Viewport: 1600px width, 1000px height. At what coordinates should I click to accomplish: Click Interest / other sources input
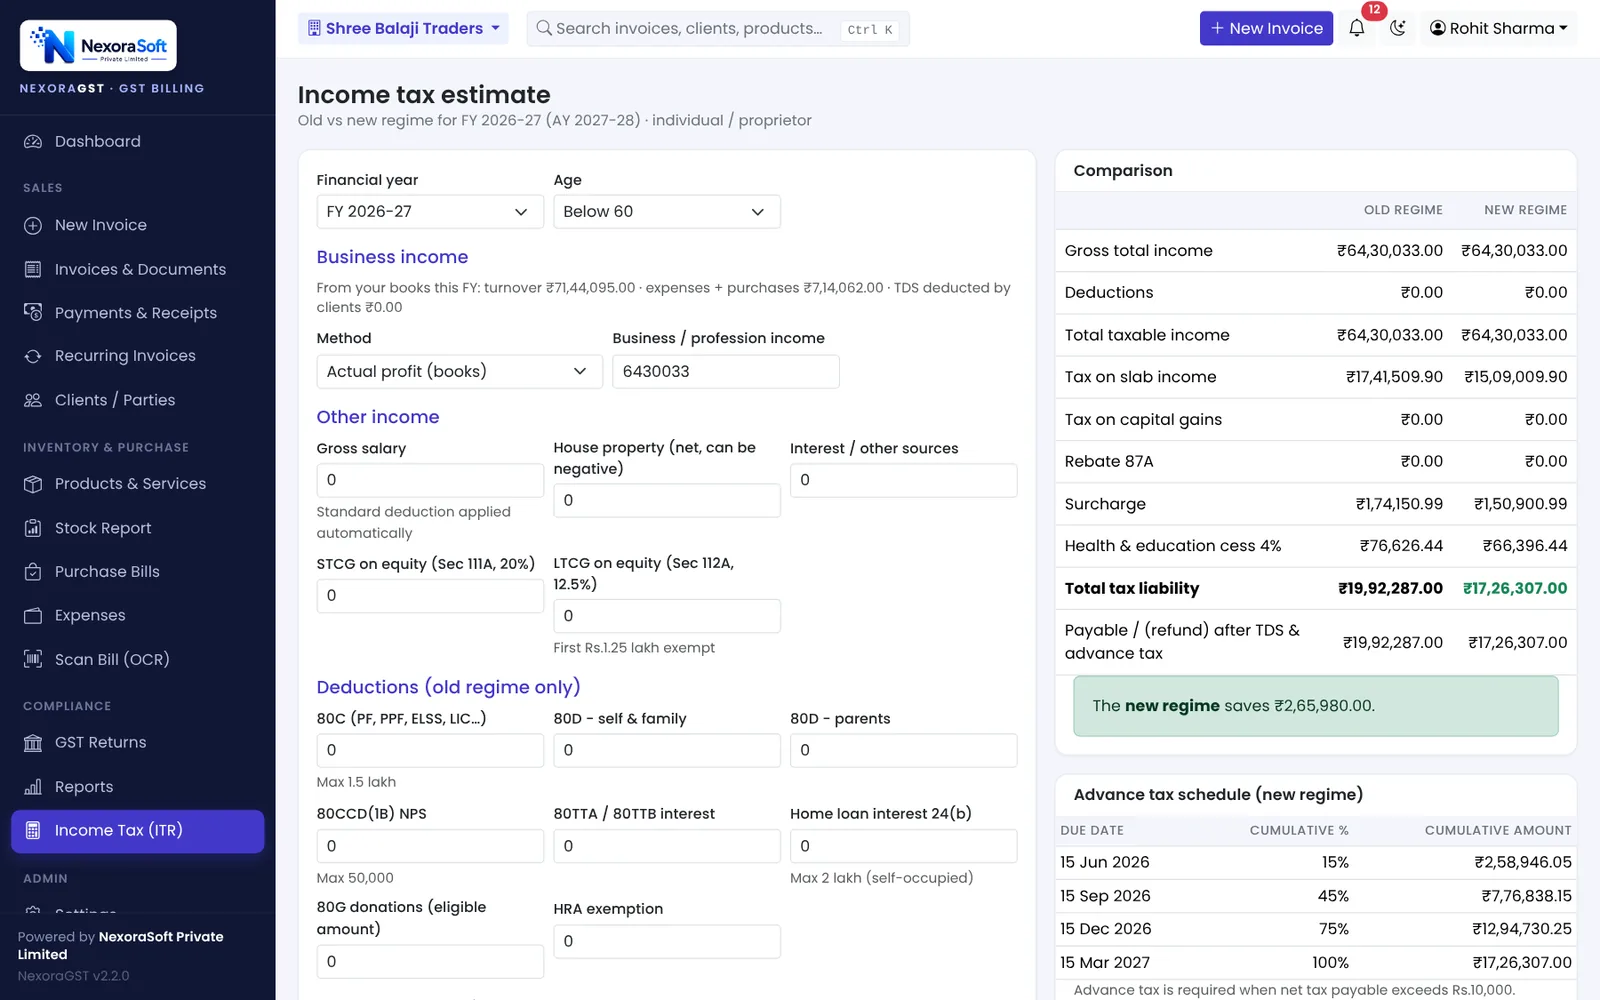click(x=903, y=480)
